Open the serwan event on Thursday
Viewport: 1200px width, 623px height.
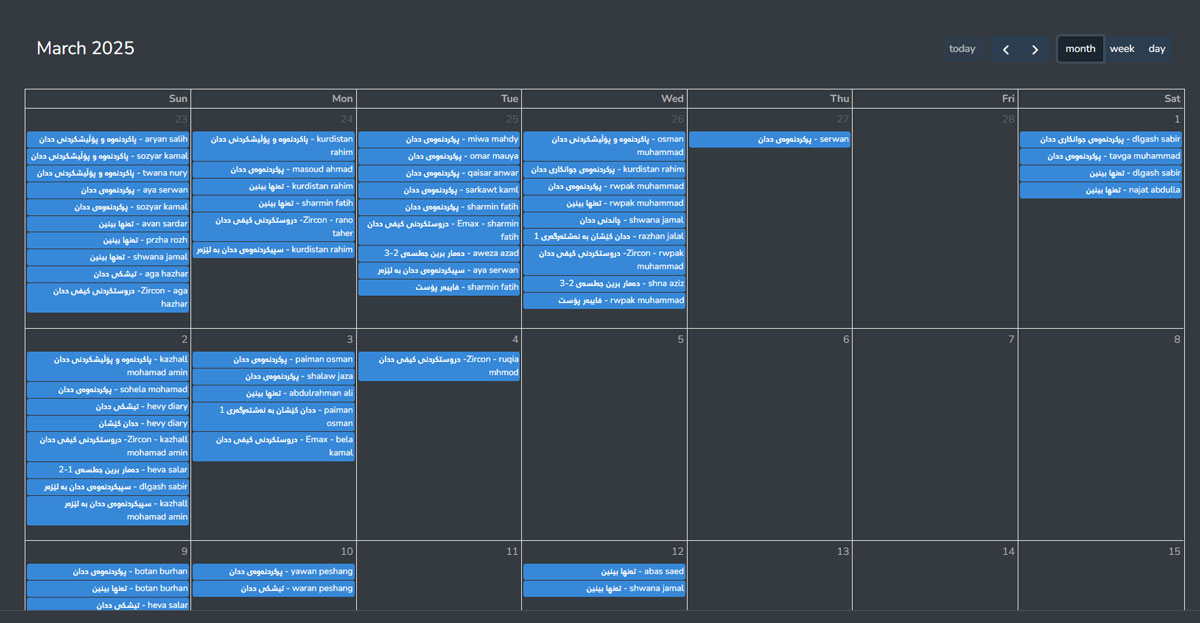pos(769,140)
